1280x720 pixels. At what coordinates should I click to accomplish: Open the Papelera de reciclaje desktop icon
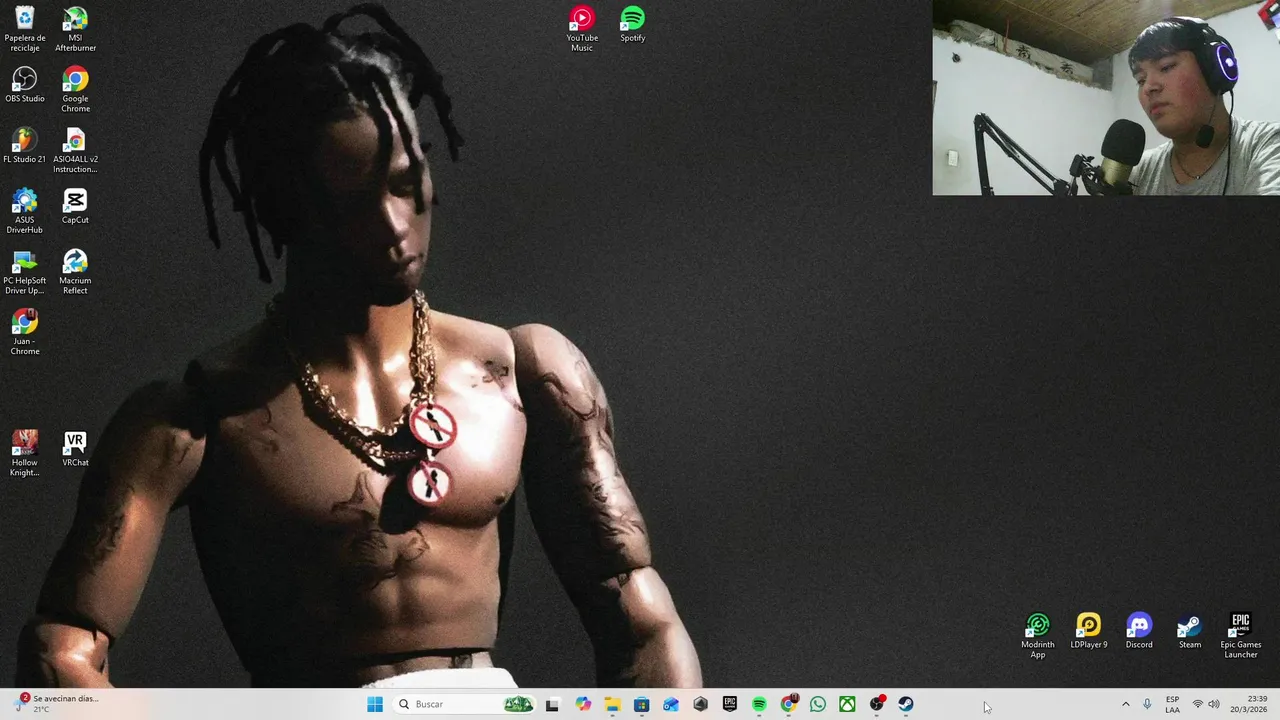pos(25,30)
